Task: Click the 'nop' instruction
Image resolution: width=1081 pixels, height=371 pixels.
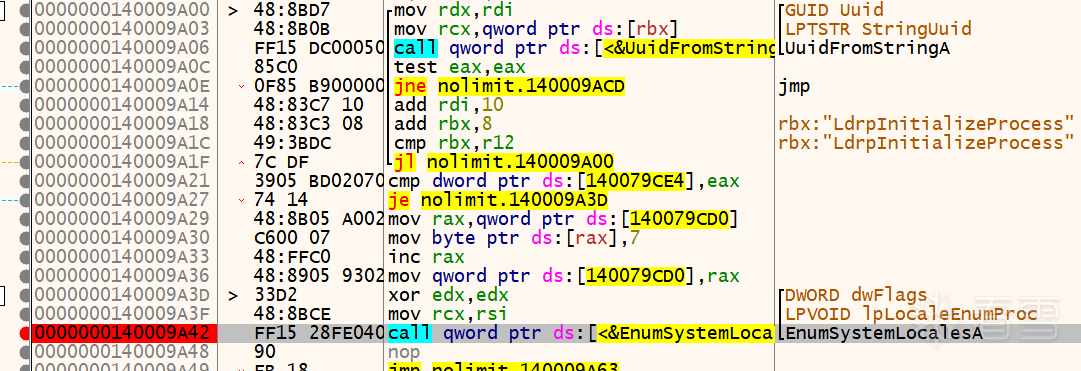Action: (x=403, y=352)
